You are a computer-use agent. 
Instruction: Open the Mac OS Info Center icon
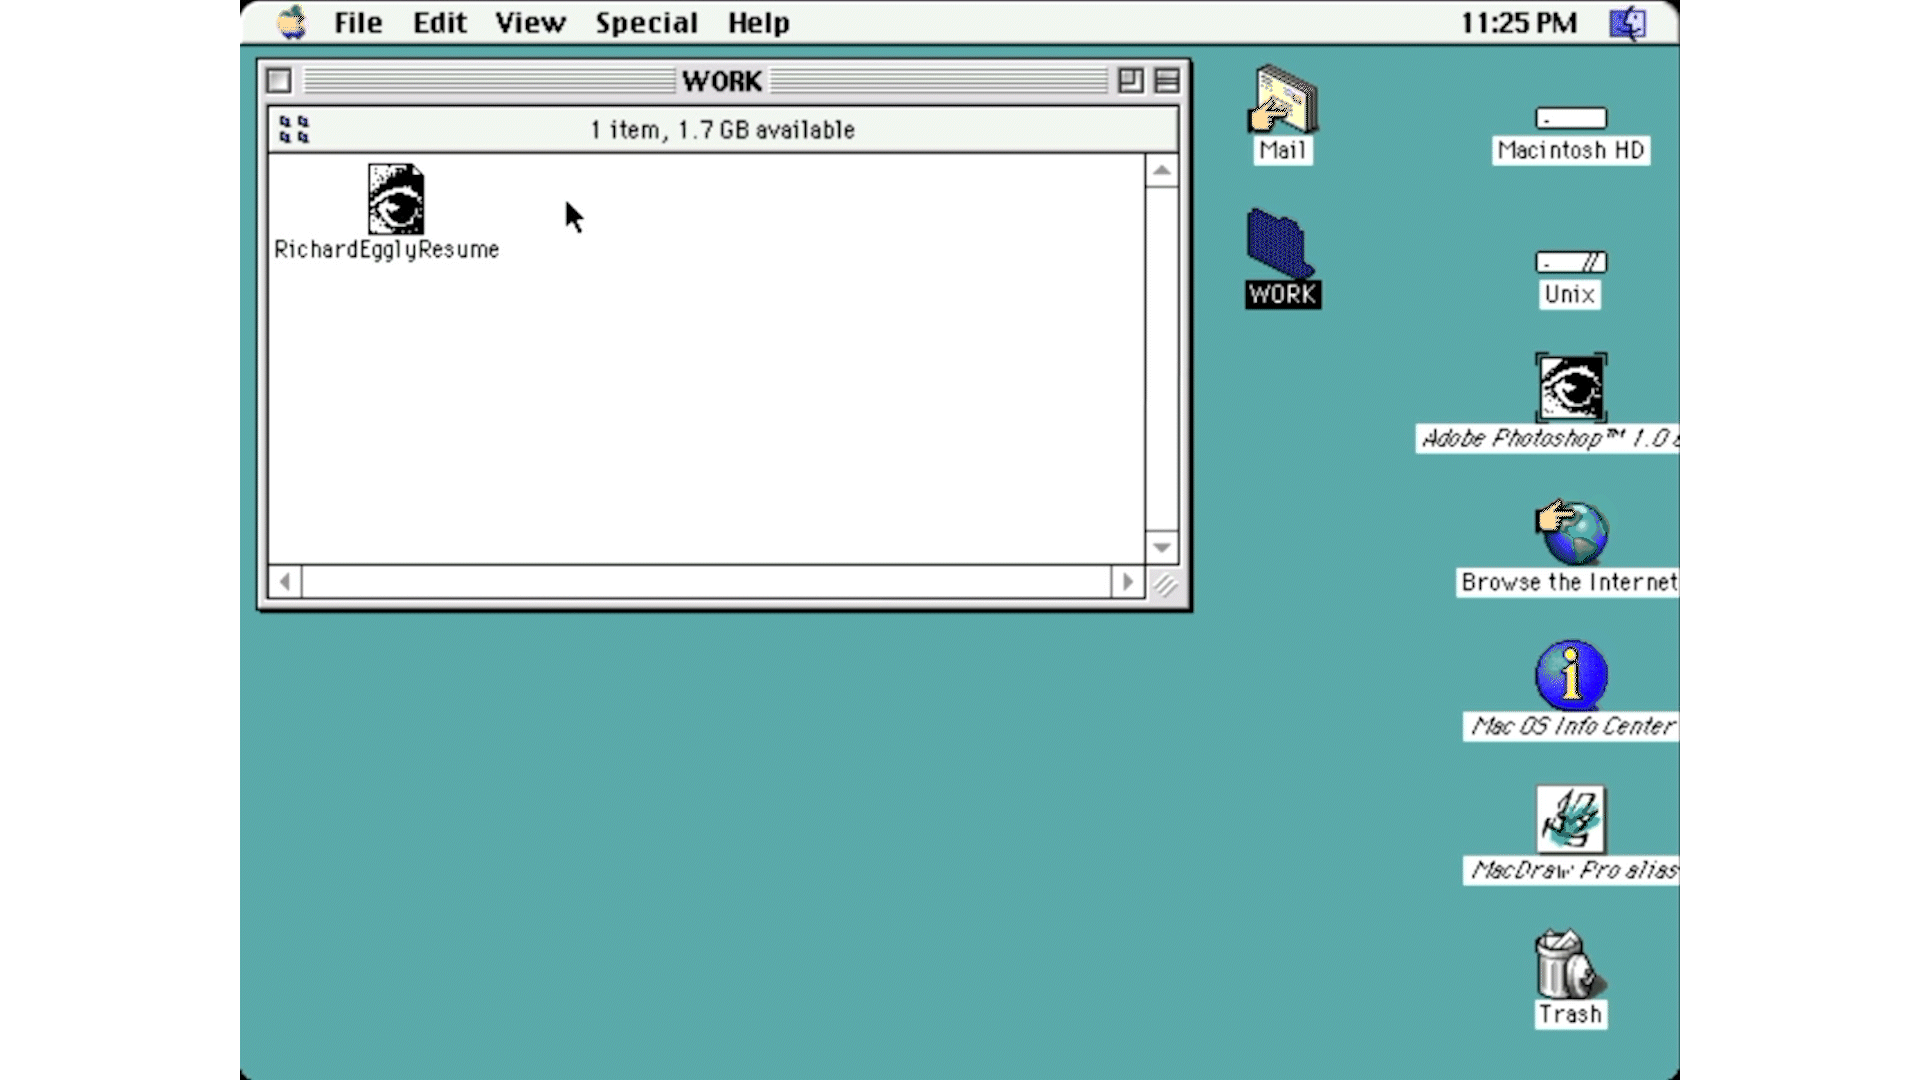pos(1570,676)
